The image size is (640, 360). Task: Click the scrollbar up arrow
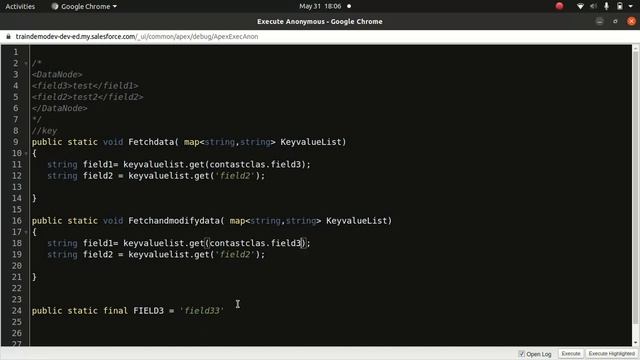pos(636,48)
